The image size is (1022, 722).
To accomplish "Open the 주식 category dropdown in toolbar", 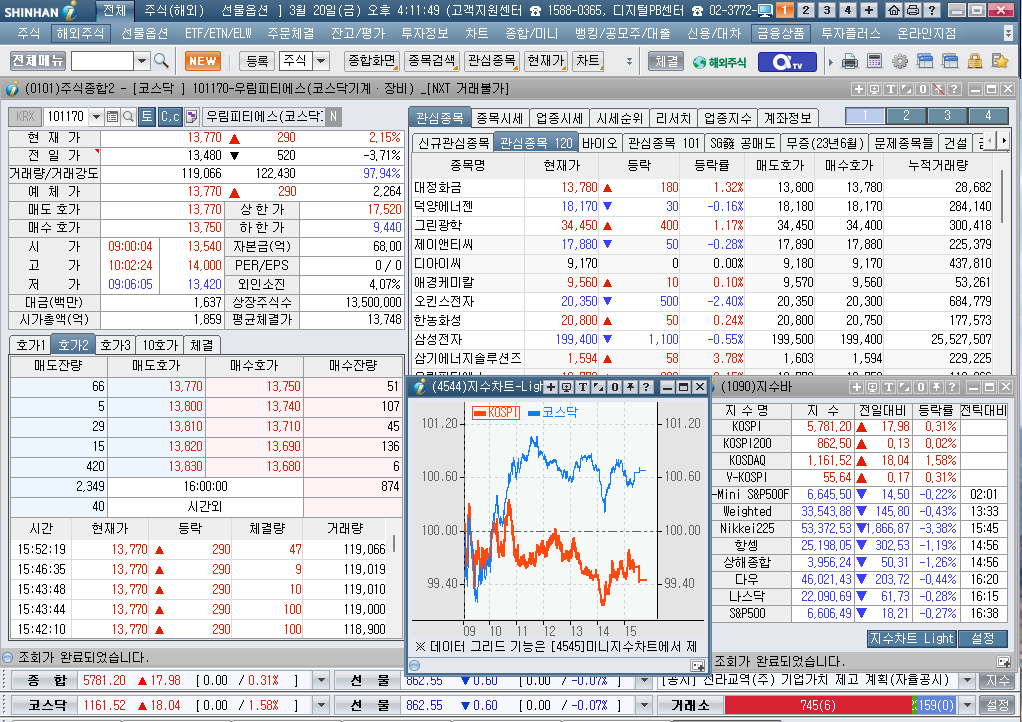I will point(321,61).
